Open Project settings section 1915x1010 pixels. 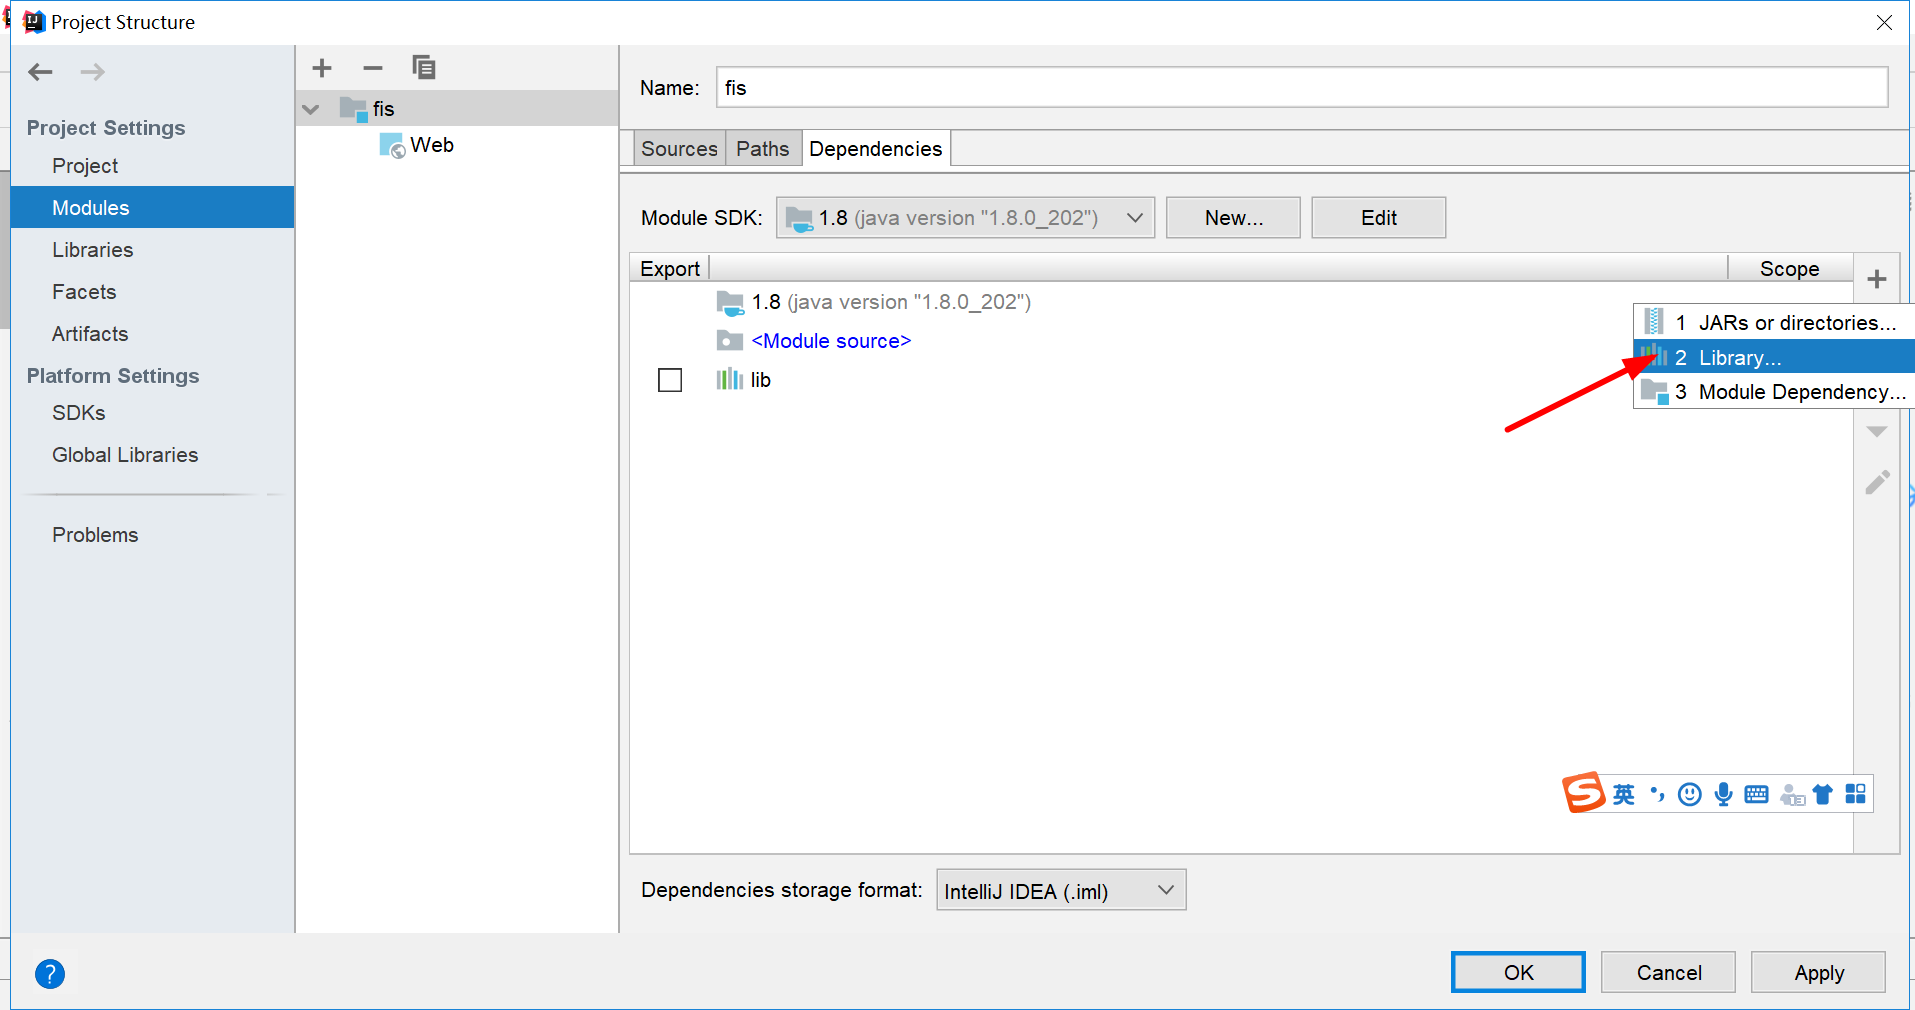[x=85, y=166]
